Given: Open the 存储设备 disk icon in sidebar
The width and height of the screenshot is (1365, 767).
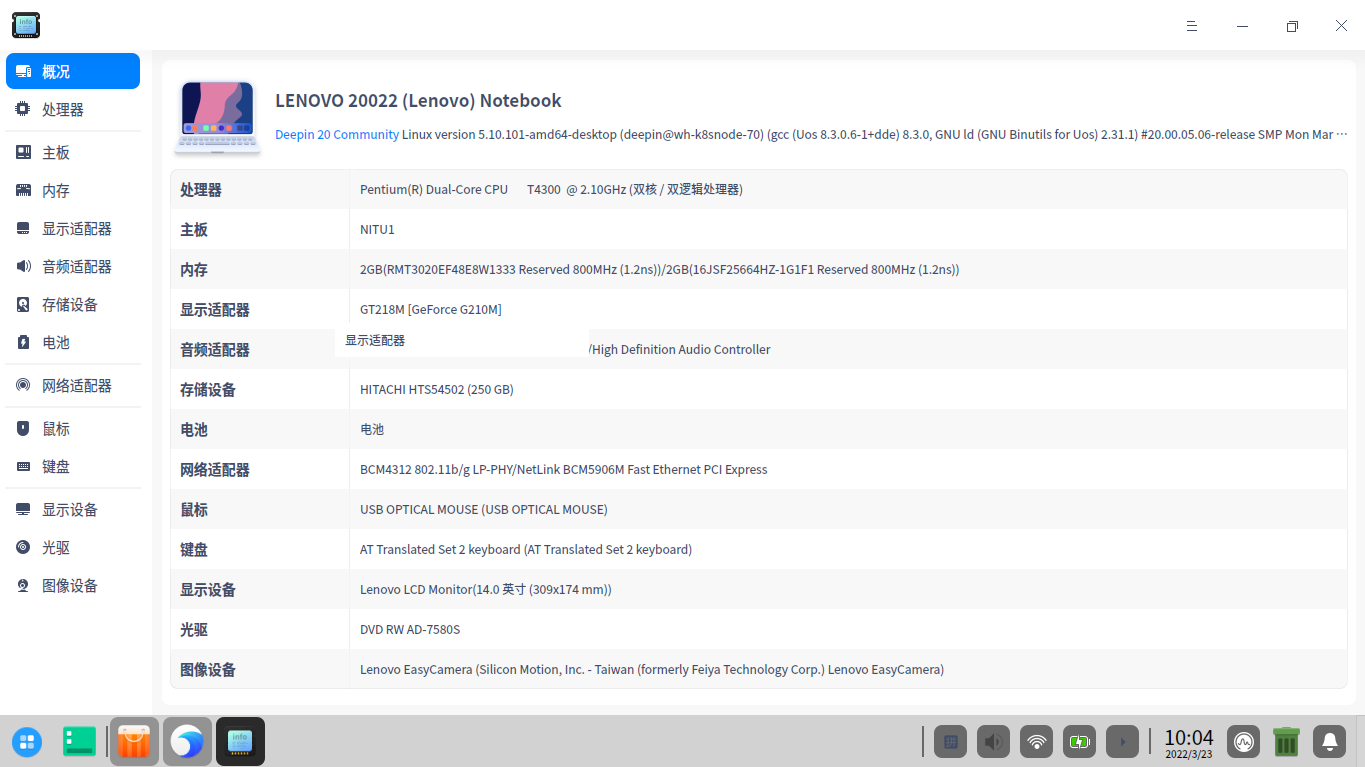Looking at the screenshot, I should point(23,304).
